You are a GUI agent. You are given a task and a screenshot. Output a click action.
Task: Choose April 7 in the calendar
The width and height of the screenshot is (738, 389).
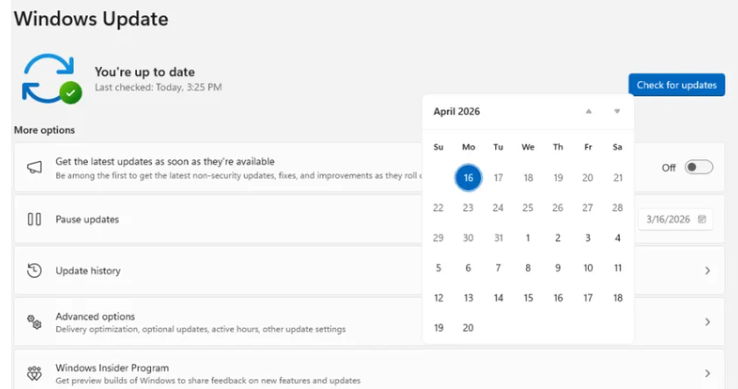point(498,268)
